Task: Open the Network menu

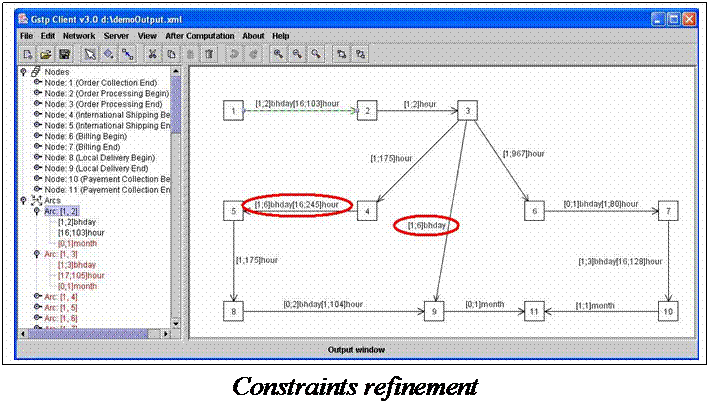Action: tap(79, 36)
